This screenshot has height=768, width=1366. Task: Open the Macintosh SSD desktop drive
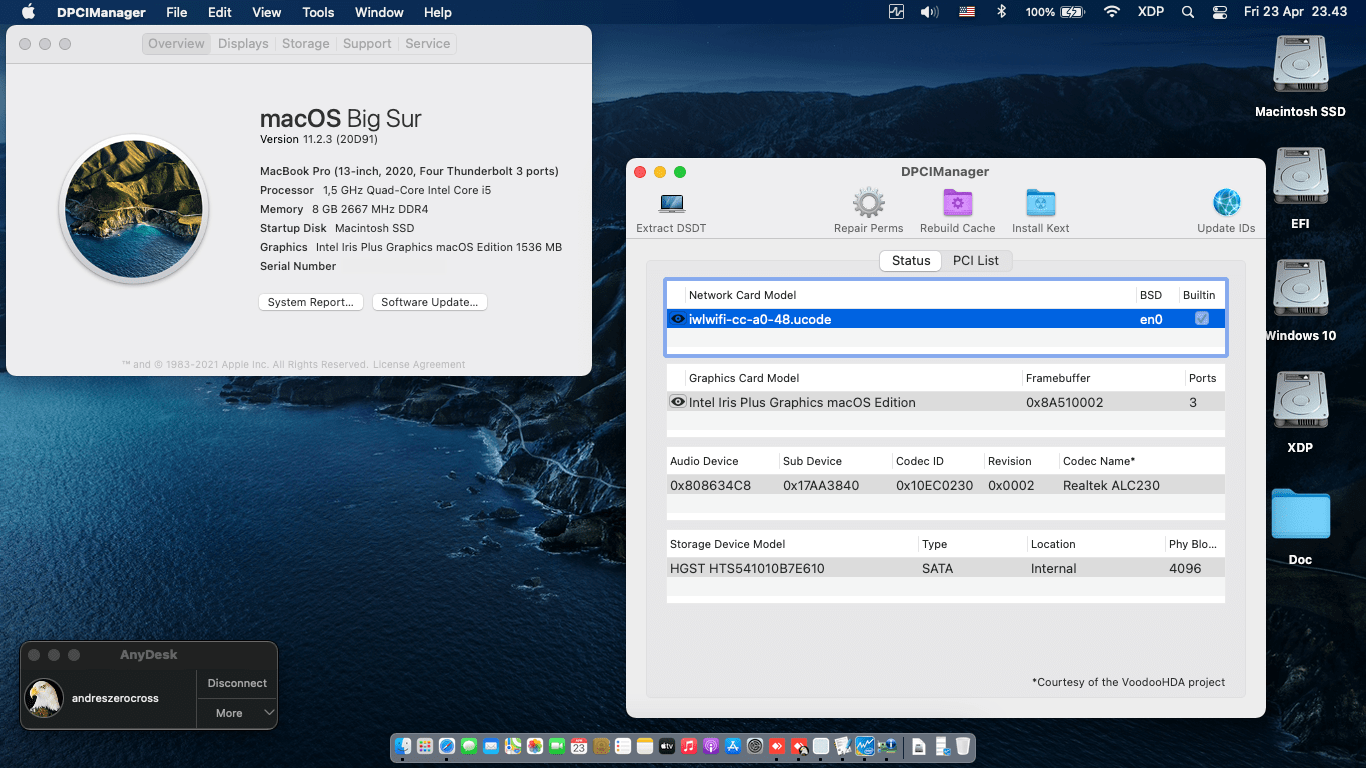1300,66
